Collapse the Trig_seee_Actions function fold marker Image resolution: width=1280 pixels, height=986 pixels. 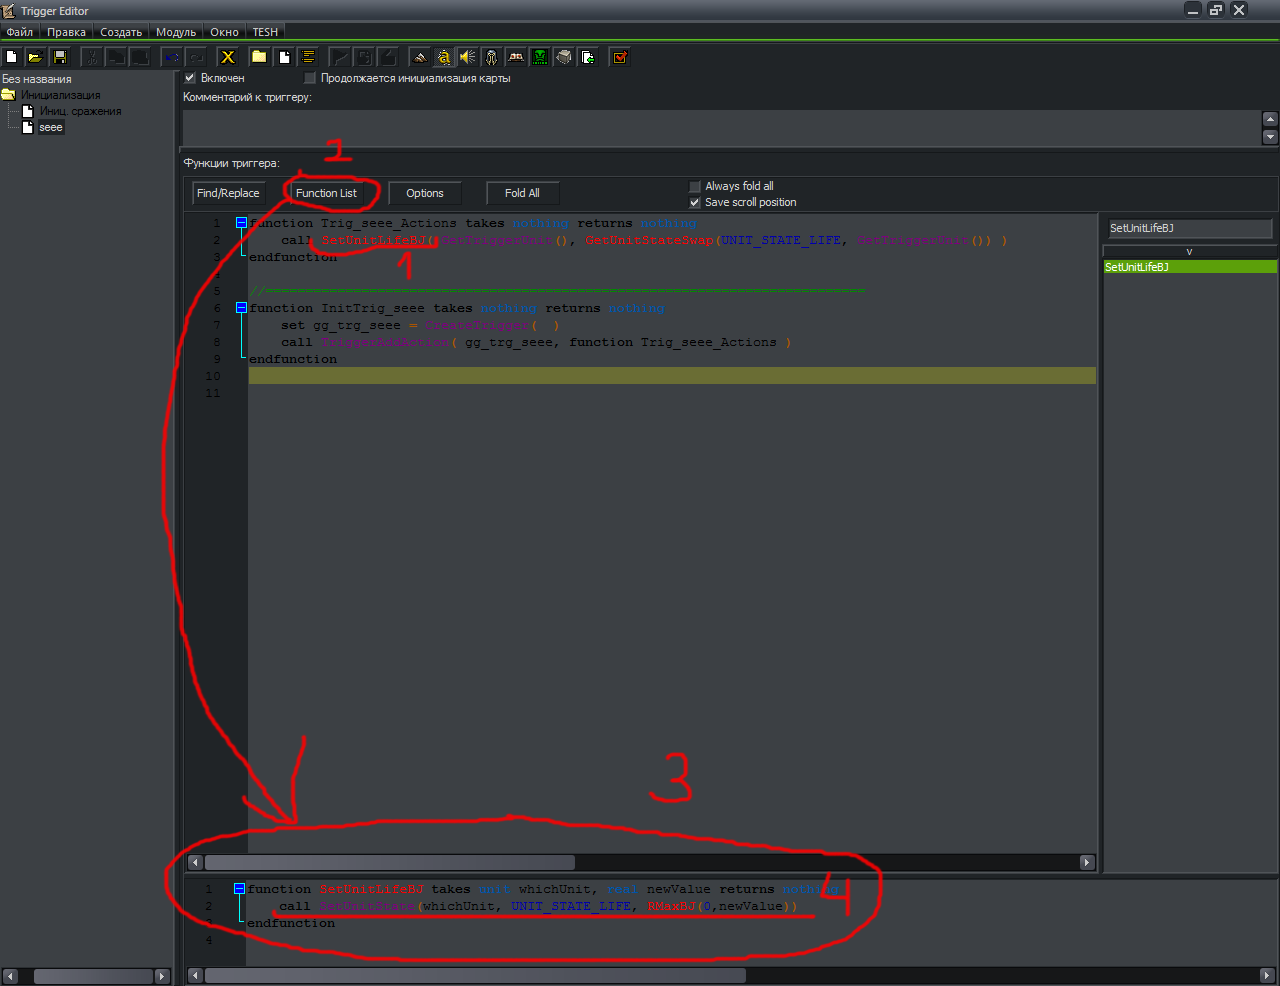[x=241, y=223]
